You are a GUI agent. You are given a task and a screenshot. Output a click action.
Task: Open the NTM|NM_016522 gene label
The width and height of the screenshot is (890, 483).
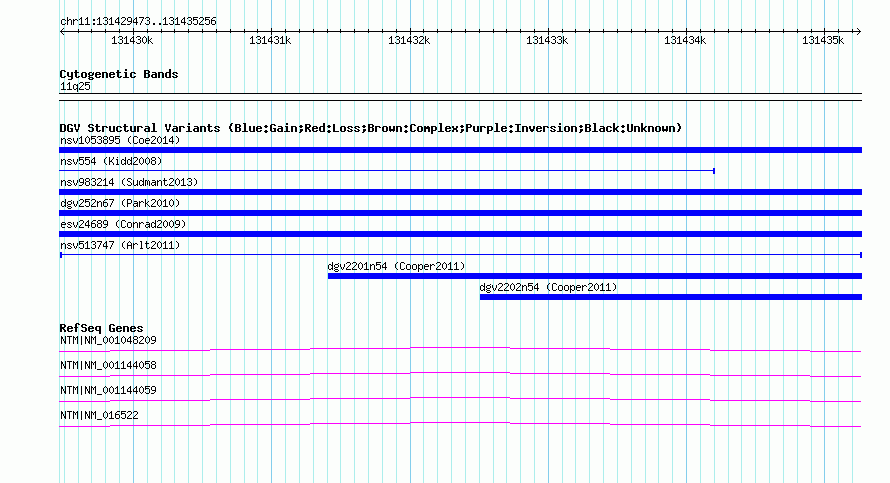point(99,415)
